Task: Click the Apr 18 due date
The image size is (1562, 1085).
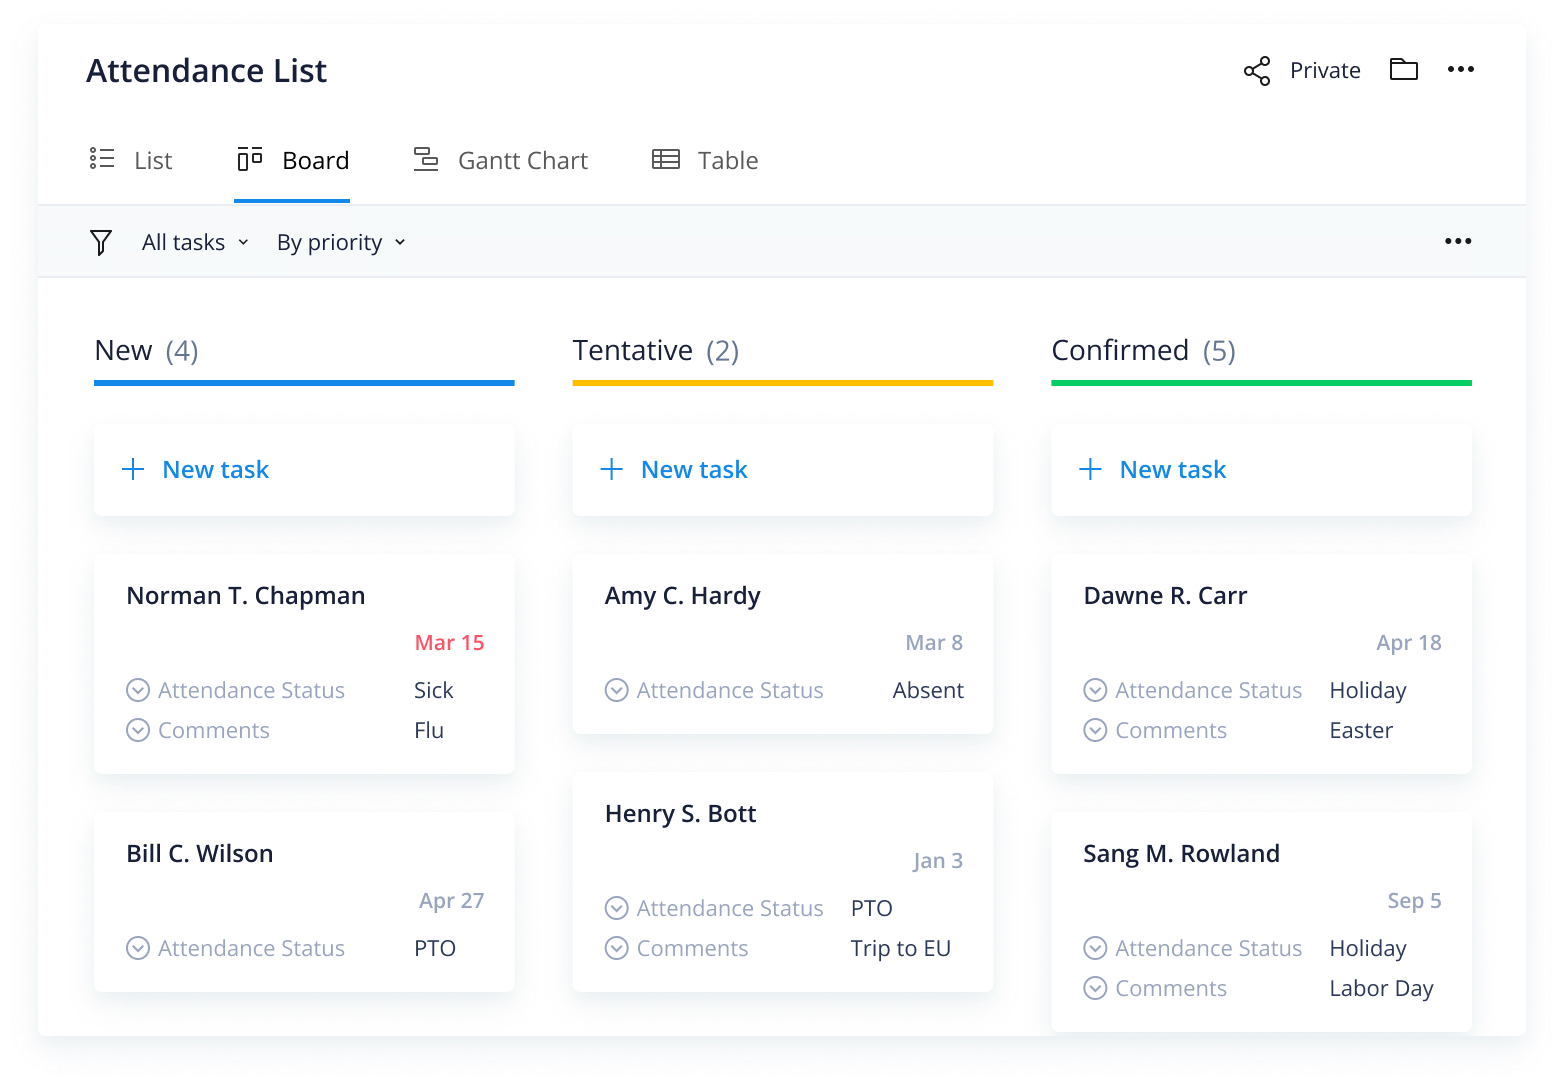Action: [x=1409, y=643]
